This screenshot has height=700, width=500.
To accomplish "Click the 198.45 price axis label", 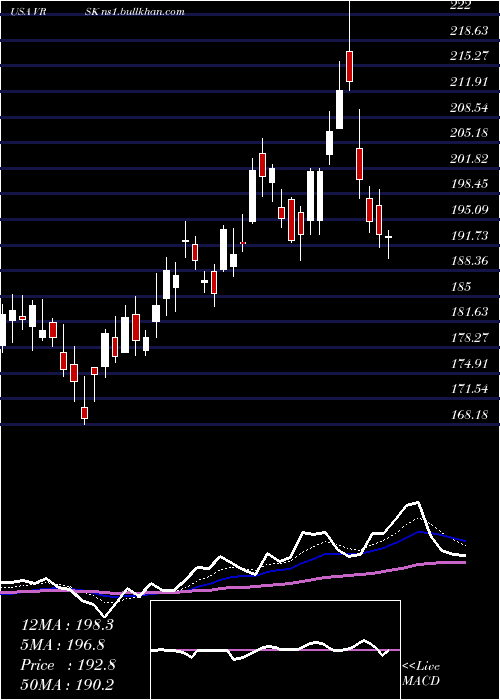I will (x=468, y=184).
